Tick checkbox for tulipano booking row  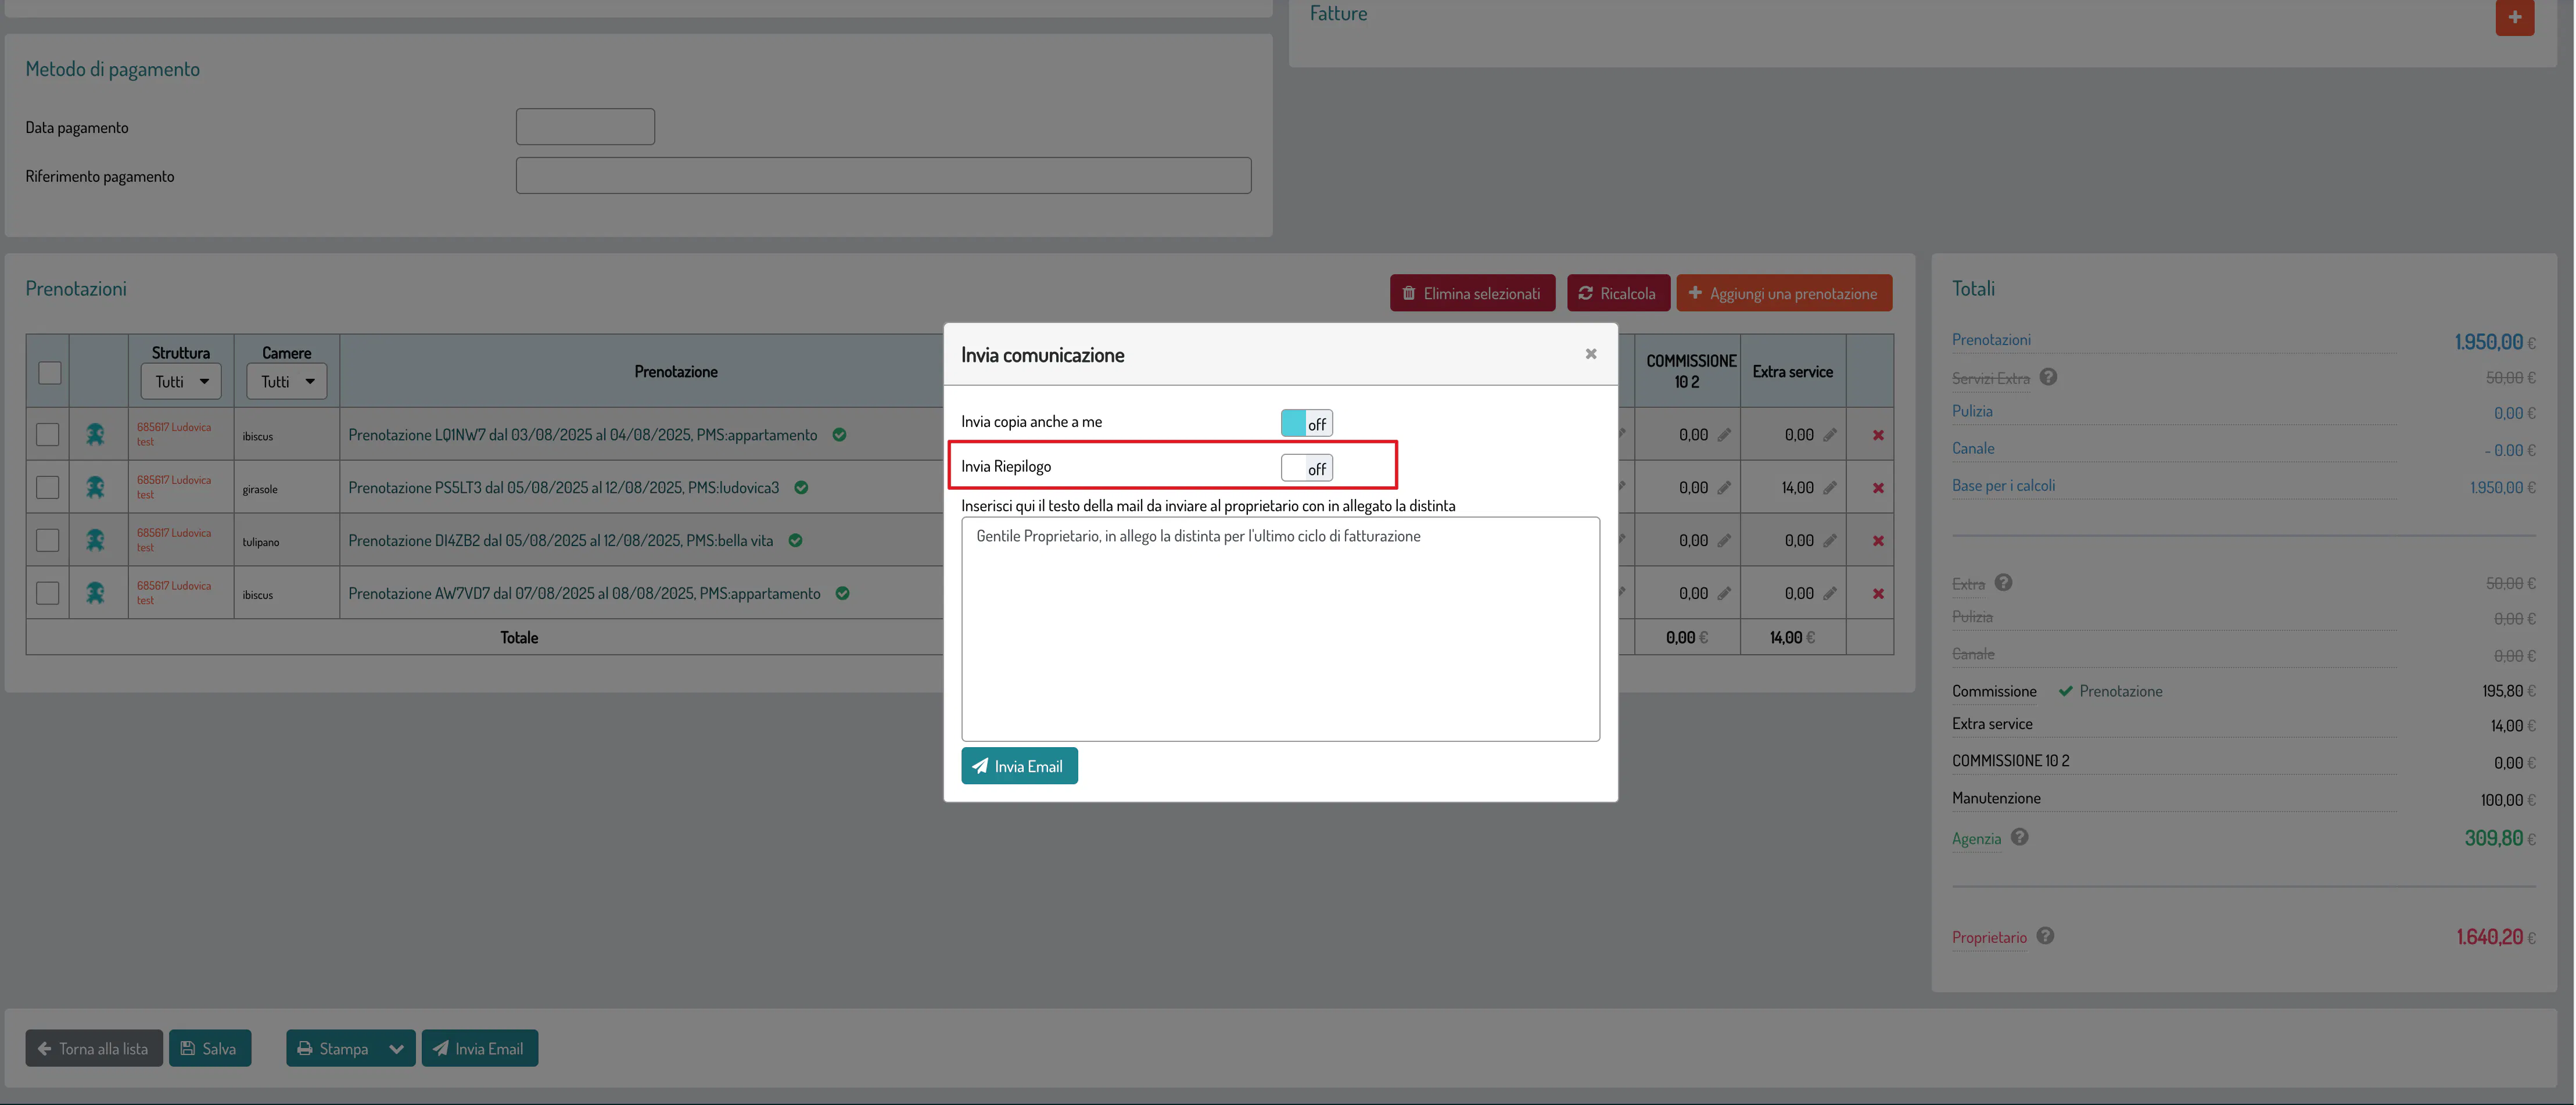pos(47,541)
